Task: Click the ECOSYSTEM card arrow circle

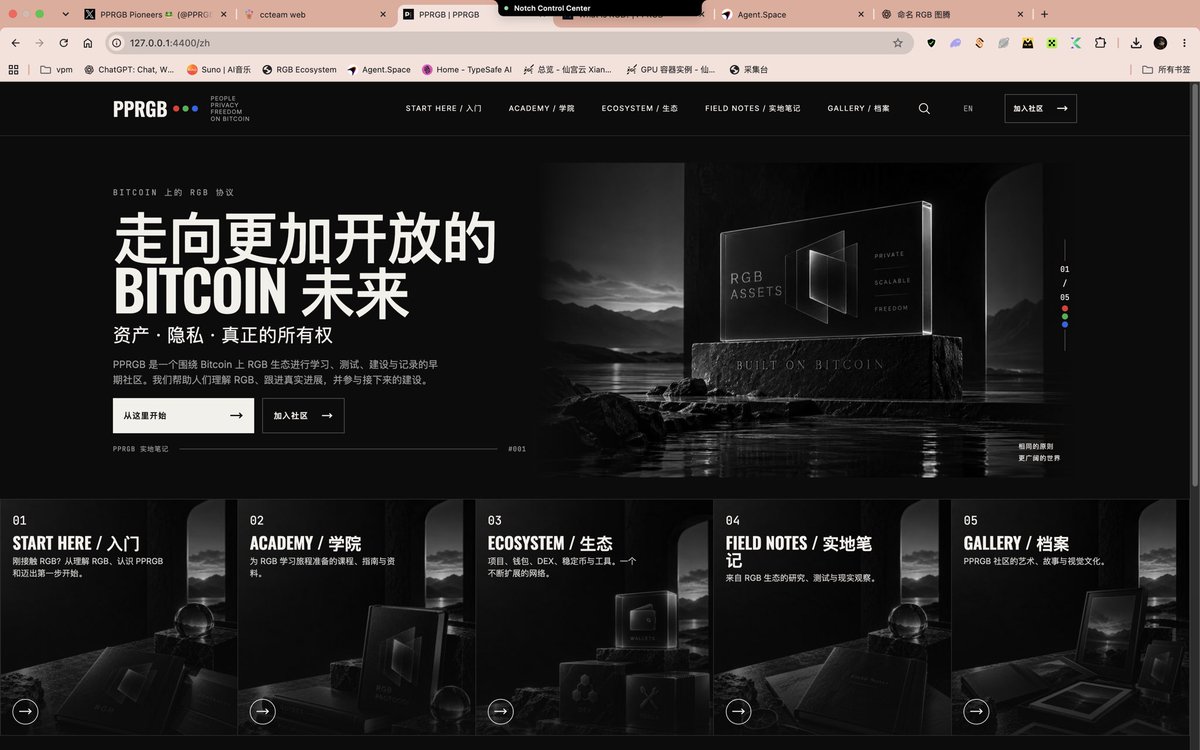Action: pyautogui.click(x=500, y=711)
